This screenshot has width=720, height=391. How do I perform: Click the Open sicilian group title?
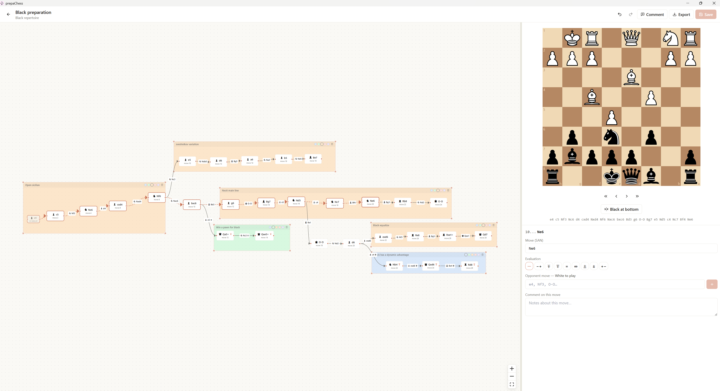pos(32,185)
